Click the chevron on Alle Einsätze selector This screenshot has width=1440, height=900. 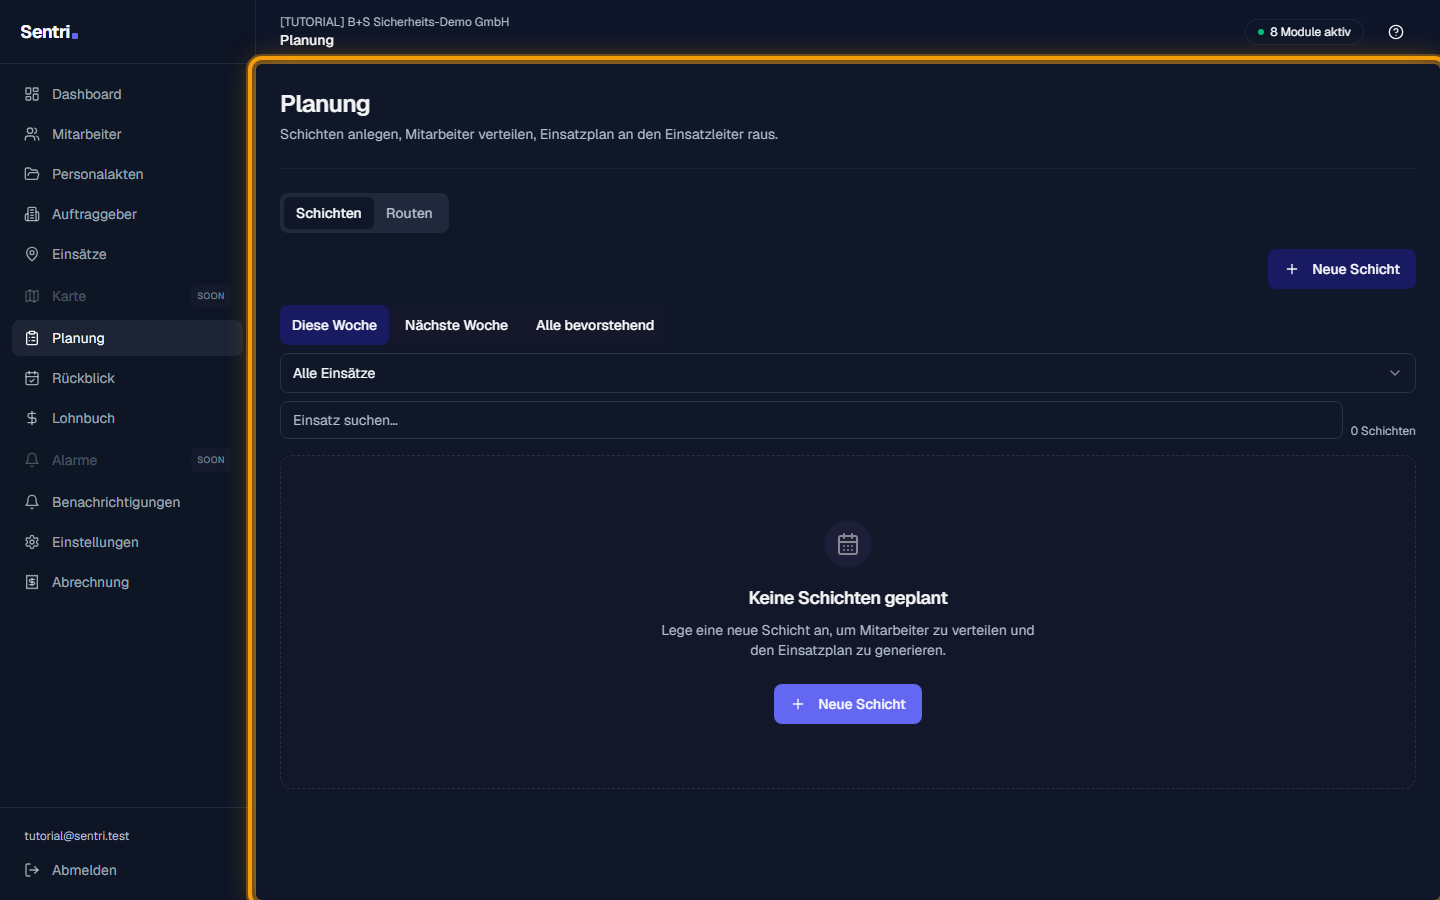click(x=1395, y=373)
